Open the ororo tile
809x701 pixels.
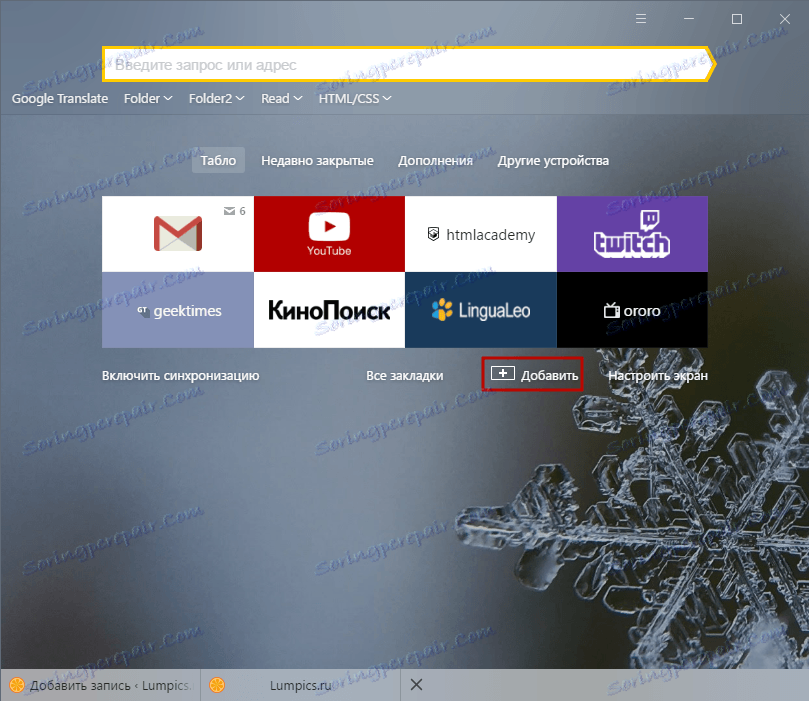(x=632, y=310)
